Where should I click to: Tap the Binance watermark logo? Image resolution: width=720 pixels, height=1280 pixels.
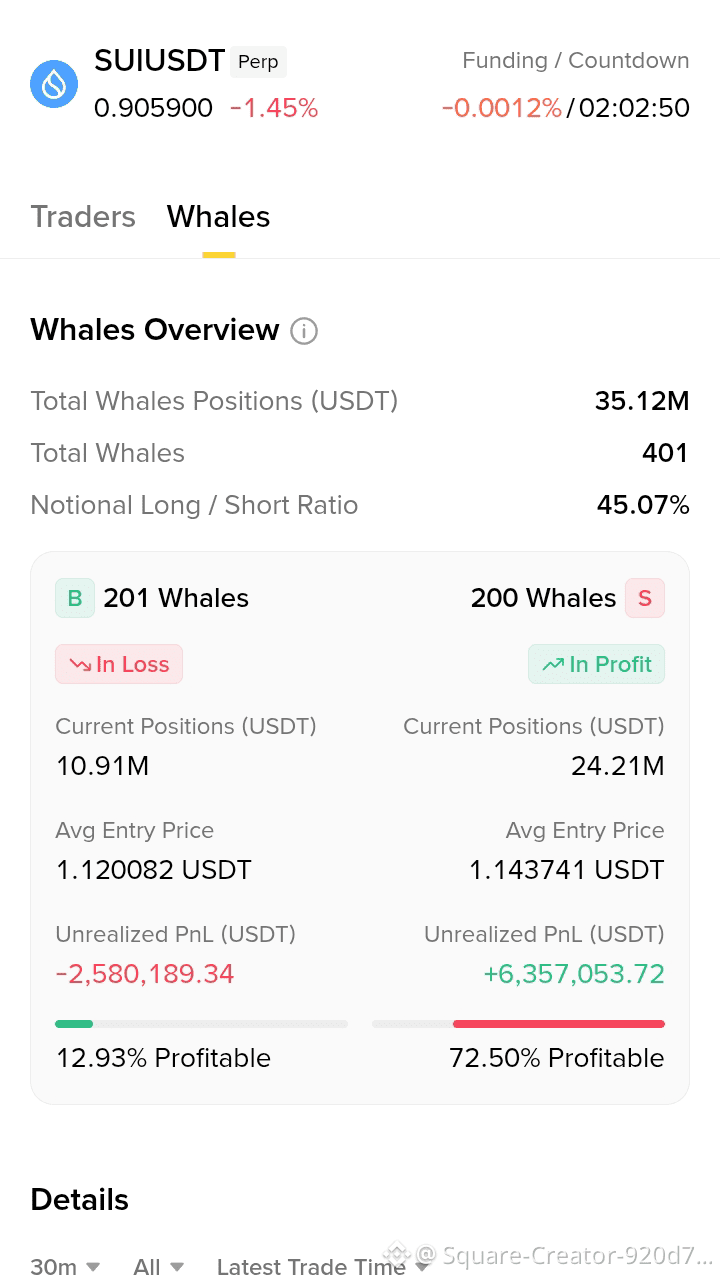coord(398,1254)
